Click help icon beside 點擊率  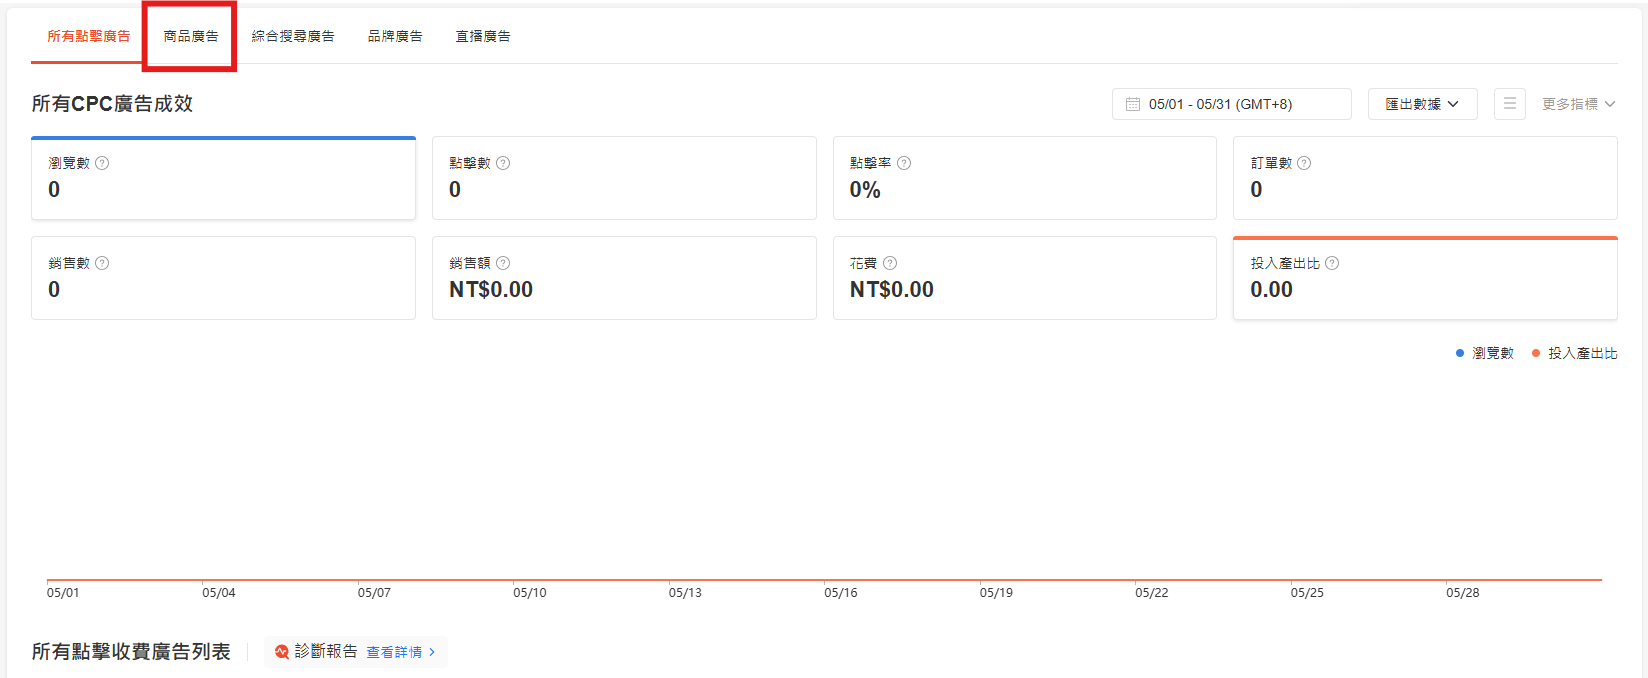point(904,163)
